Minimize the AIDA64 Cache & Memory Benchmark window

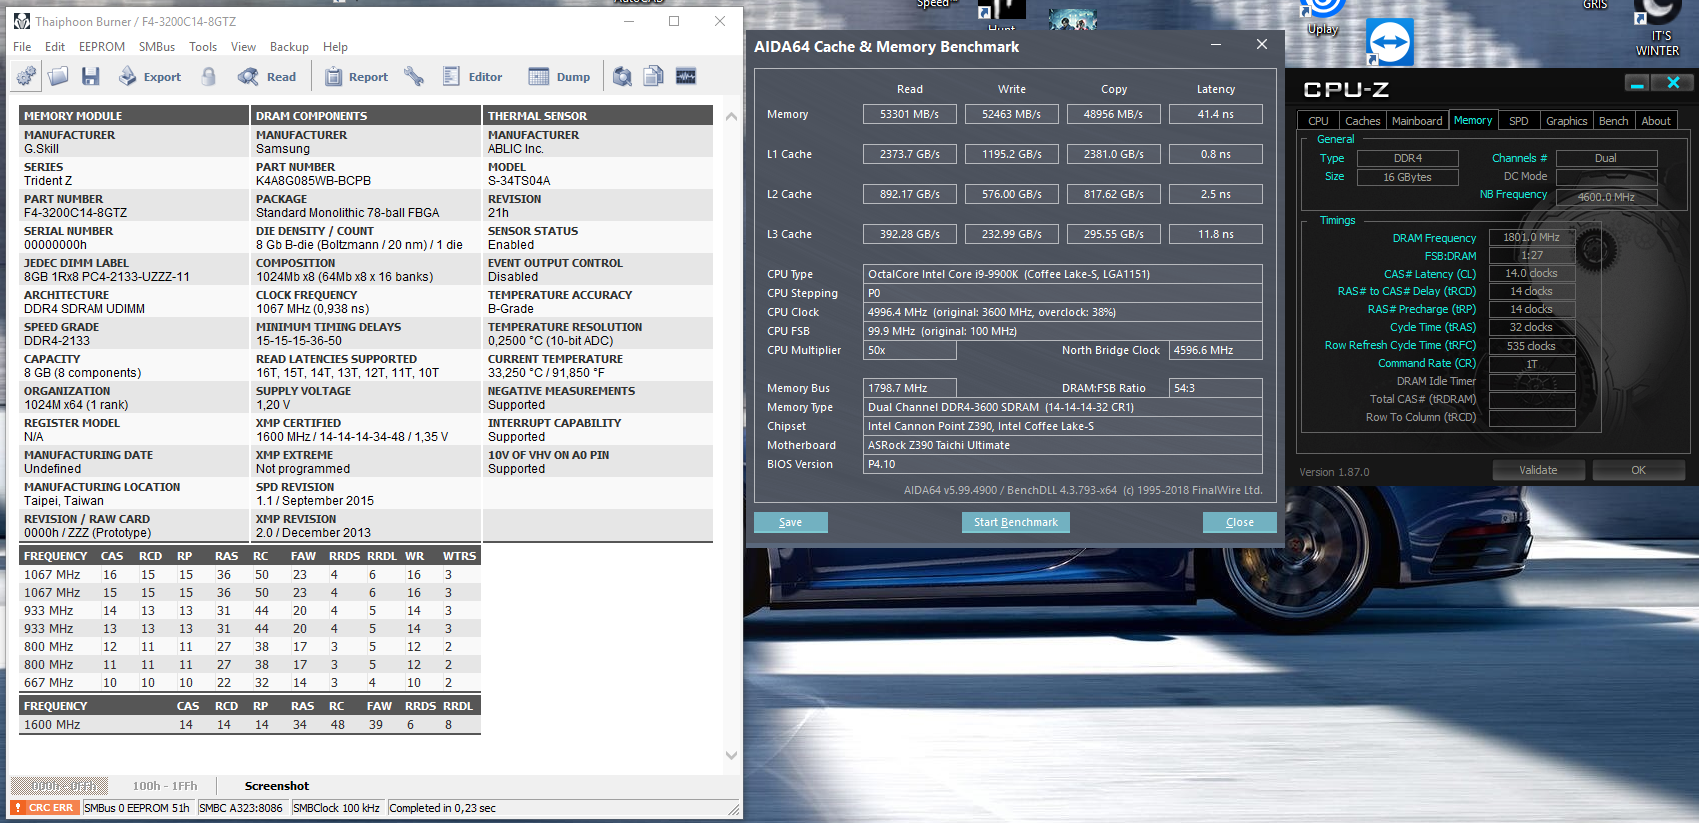(1216, 45)
